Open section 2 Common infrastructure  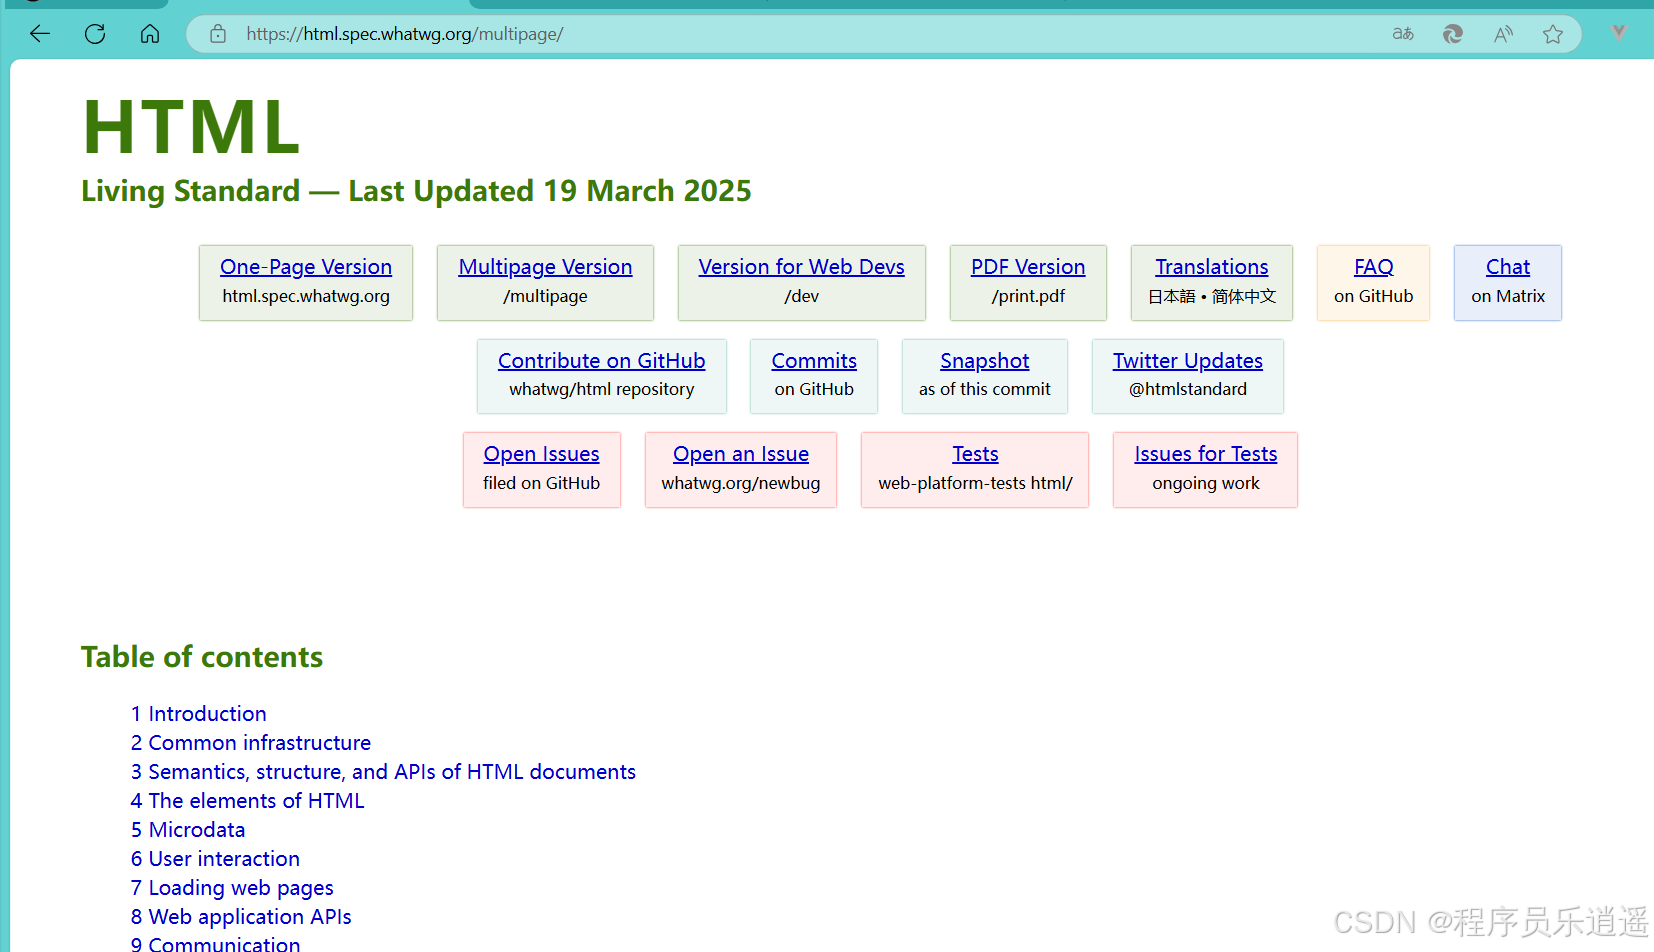pos(250,743)
